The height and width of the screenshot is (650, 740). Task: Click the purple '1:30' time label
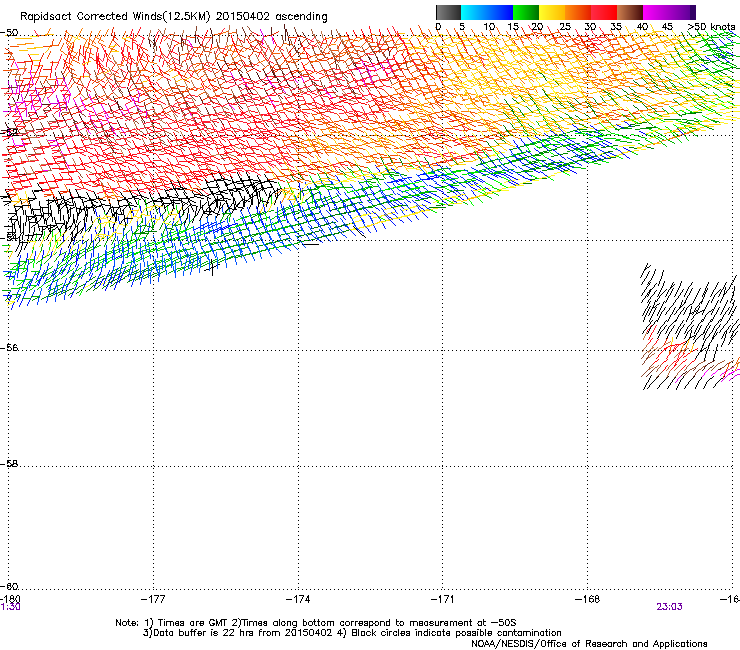(10, 607)
